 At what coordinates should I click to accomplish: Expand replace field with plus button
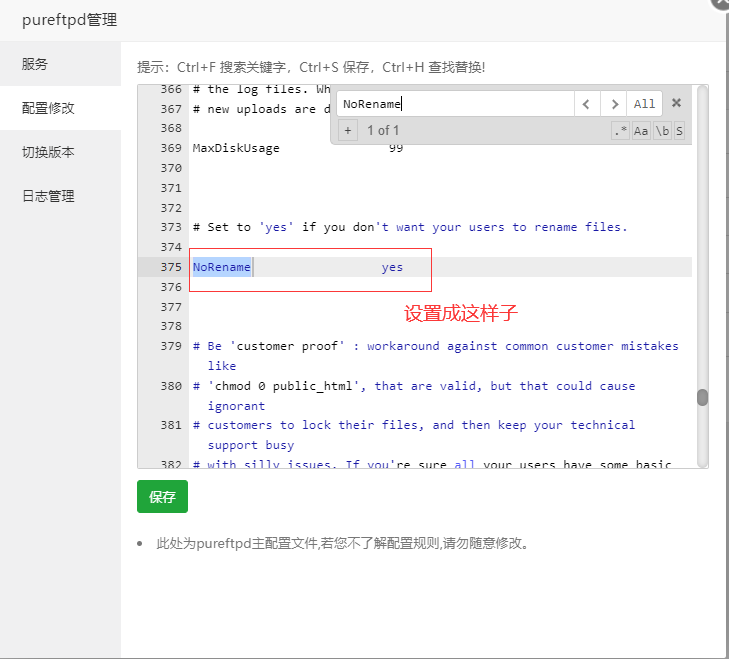pos(348,131)
